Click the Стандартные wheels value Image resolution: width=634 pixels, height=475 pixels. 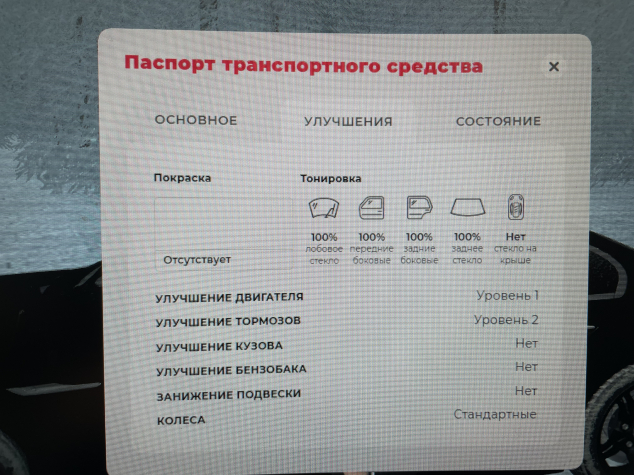tap(495, 414)
